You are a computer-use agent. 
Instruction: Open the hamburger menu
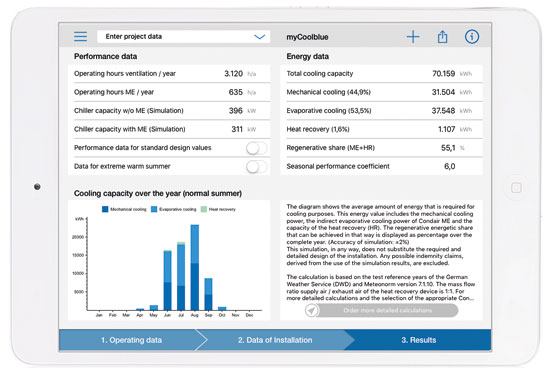80,36
